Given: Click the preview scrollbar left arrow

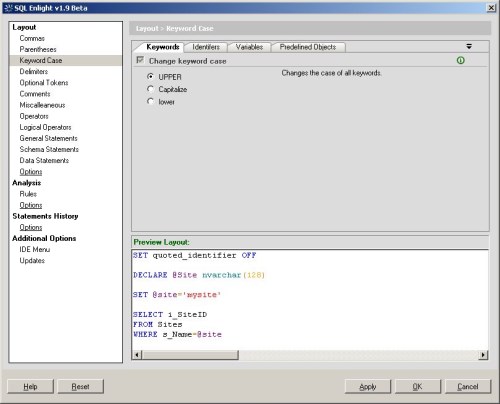Looking at the screenshot, I should pyautogui.click(x=137, y=355).
